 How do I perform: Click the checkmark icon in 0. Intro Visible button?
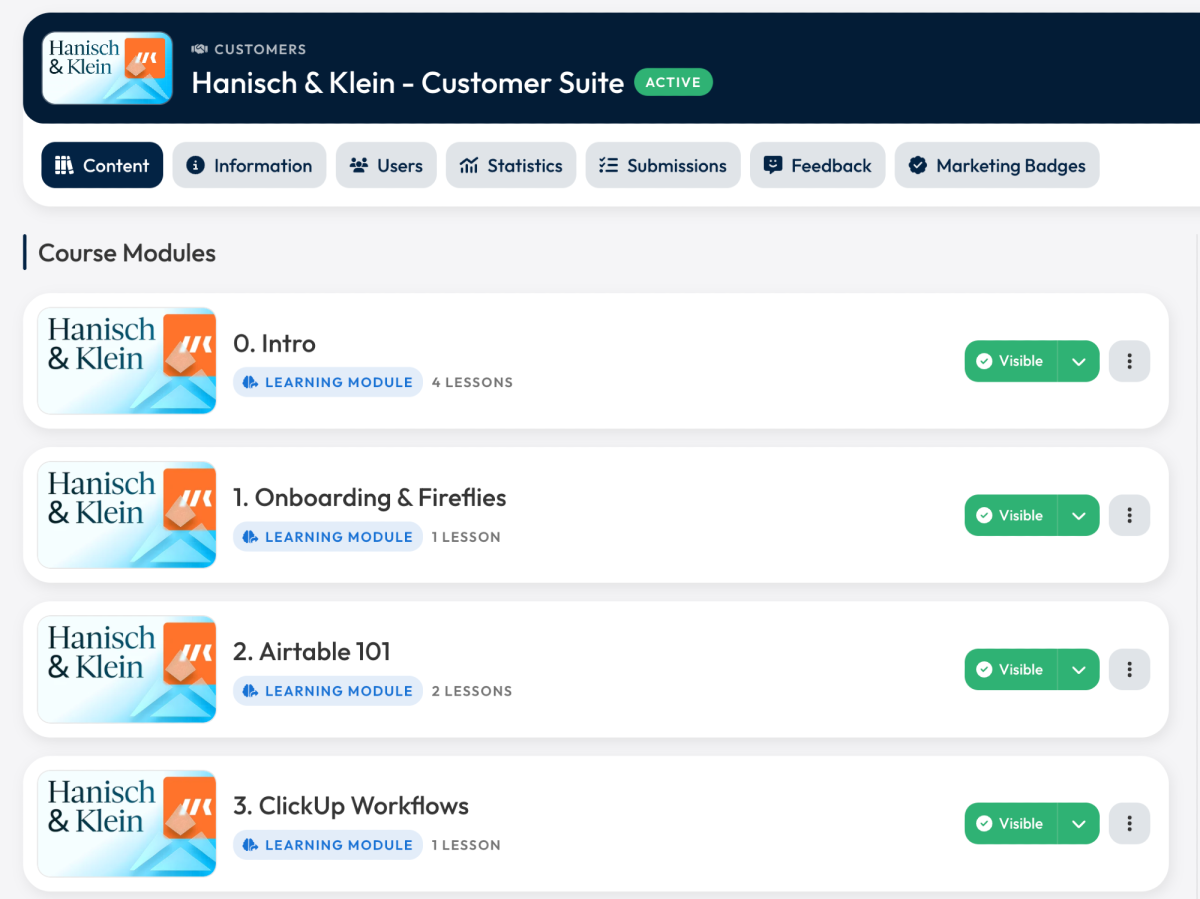984,361
